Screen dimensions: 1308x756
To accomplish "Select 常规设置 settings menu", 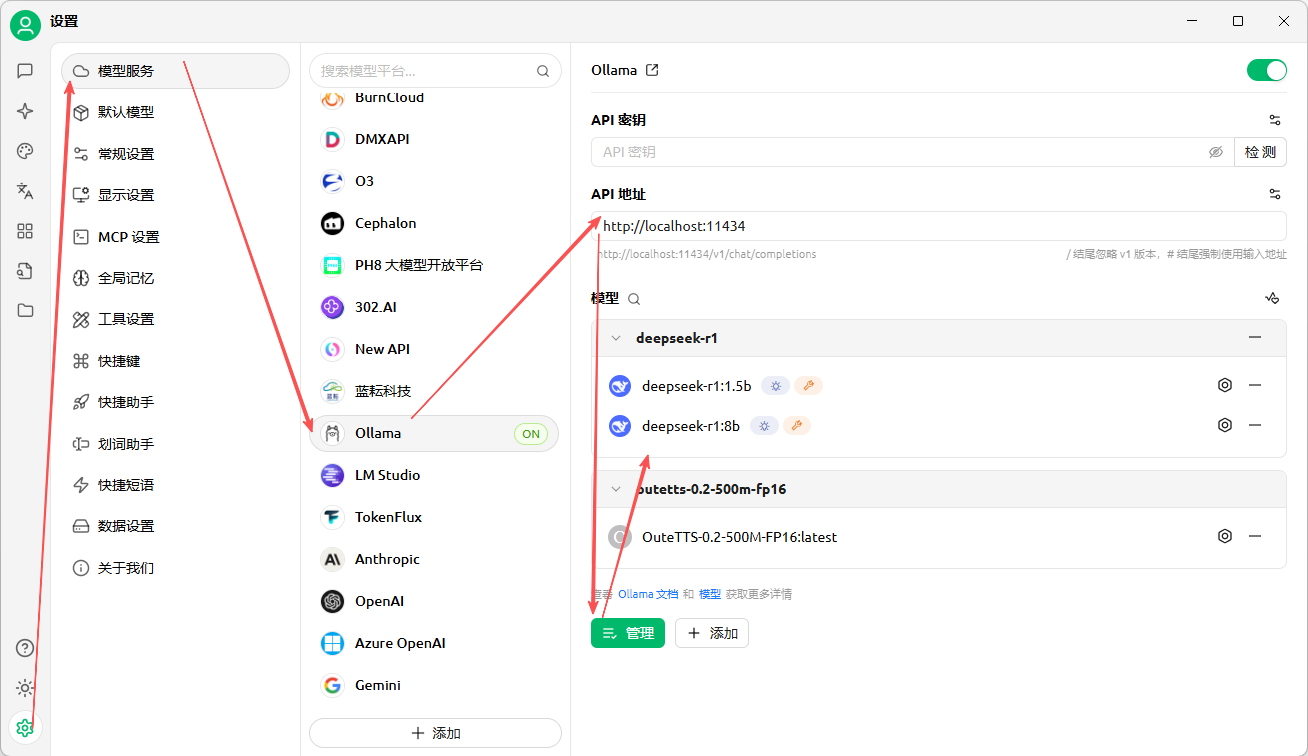I will 175,154.
